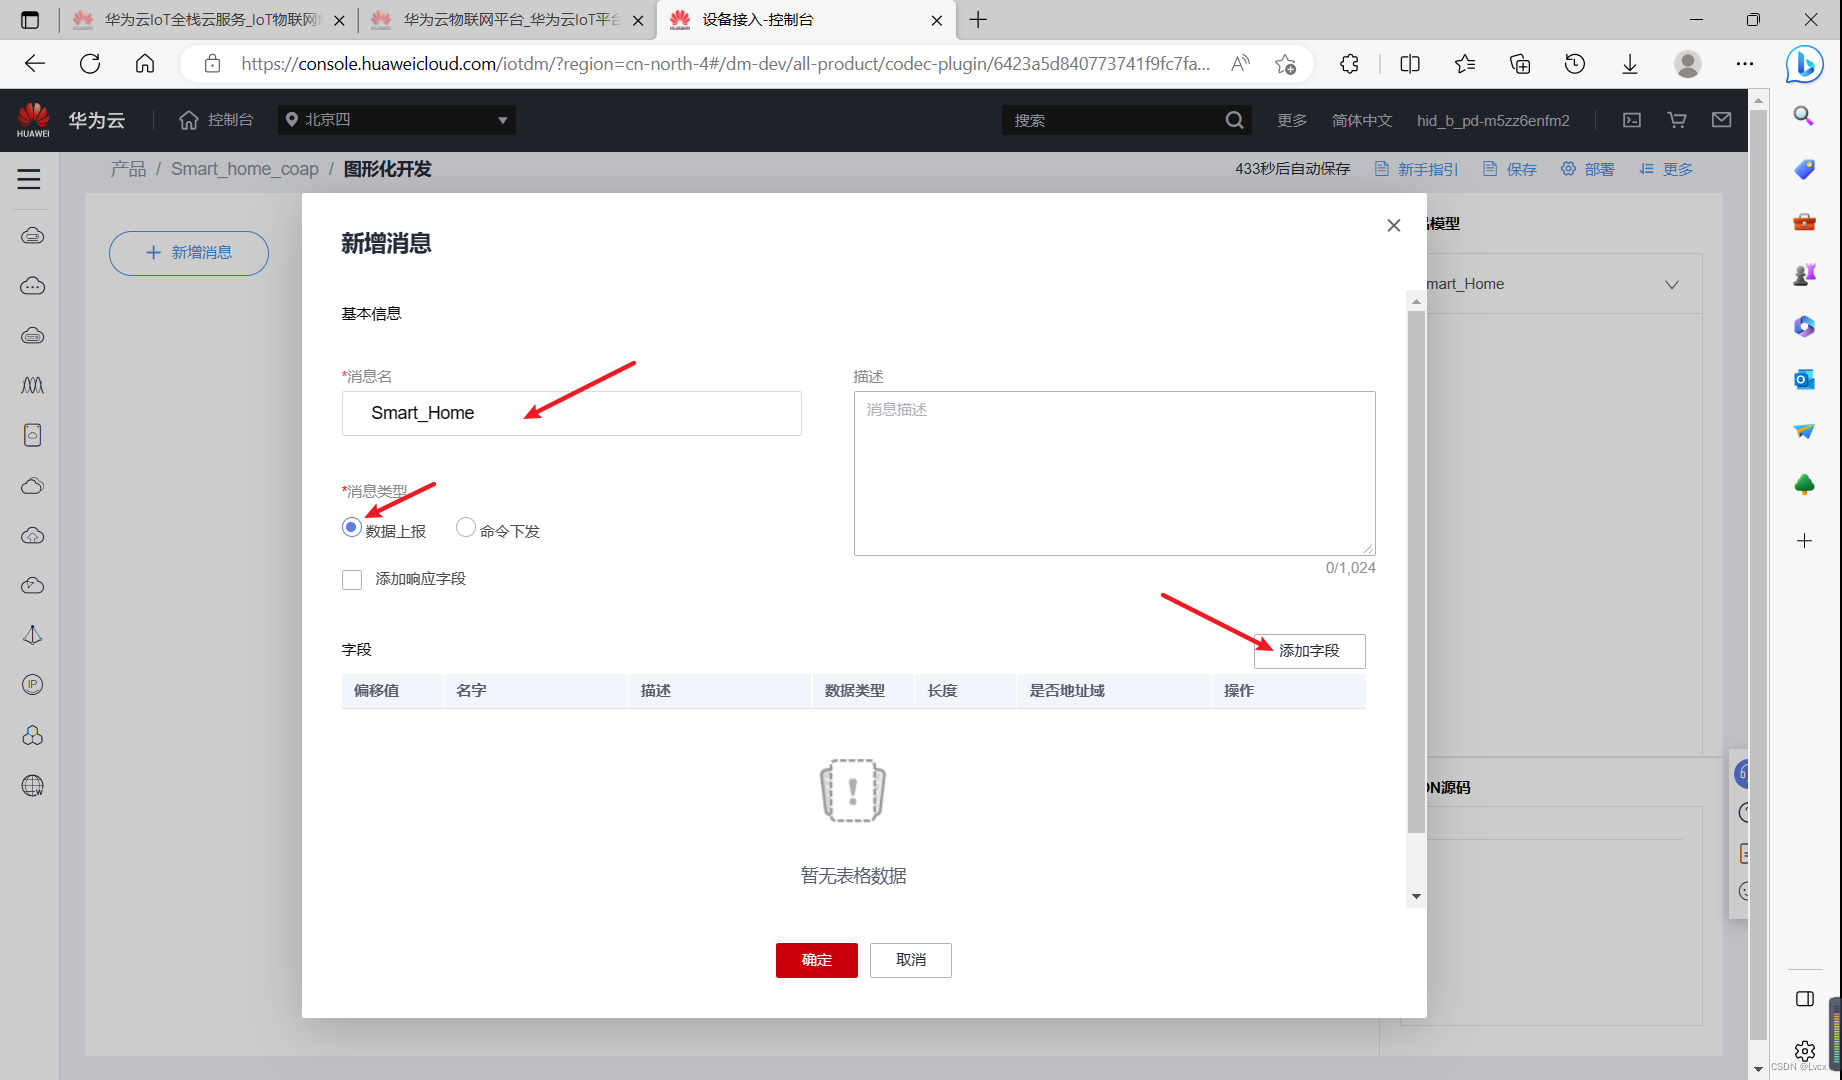Image resolution: width=1842 pixels, height=1080 pixels.
Task: Click the browser address bar URL
Action: (x=725, y=64)
